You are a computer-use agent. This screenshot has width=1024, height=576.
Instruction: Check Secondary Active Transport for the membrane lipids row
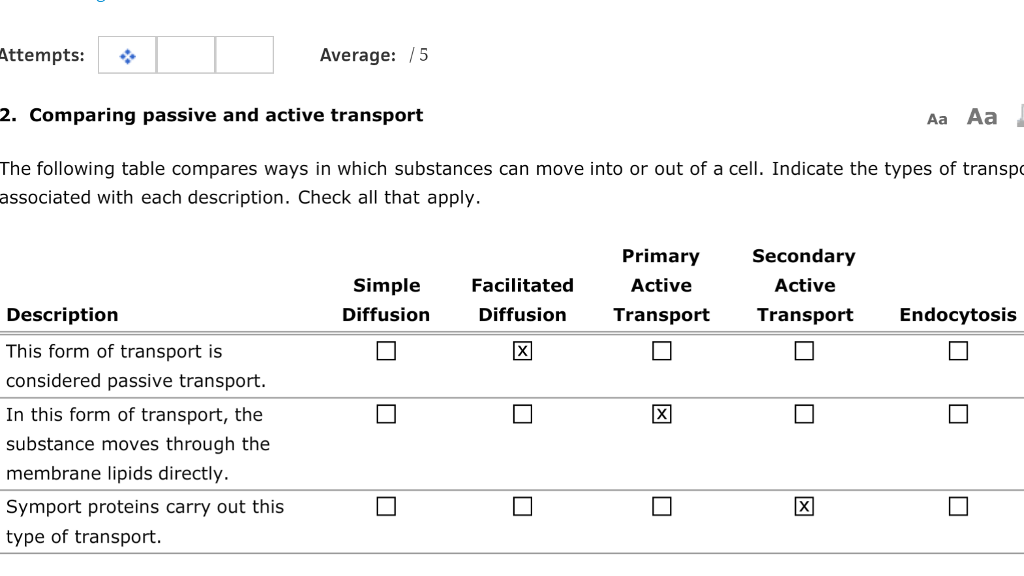tap(804, 414)
